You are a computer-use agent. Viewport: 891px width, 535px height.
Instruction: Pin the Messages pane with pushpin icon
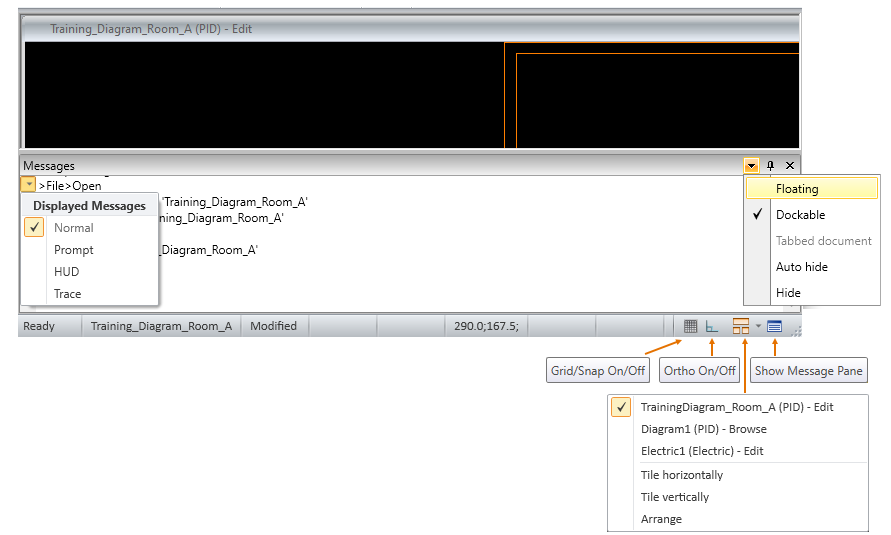(770, 166)
